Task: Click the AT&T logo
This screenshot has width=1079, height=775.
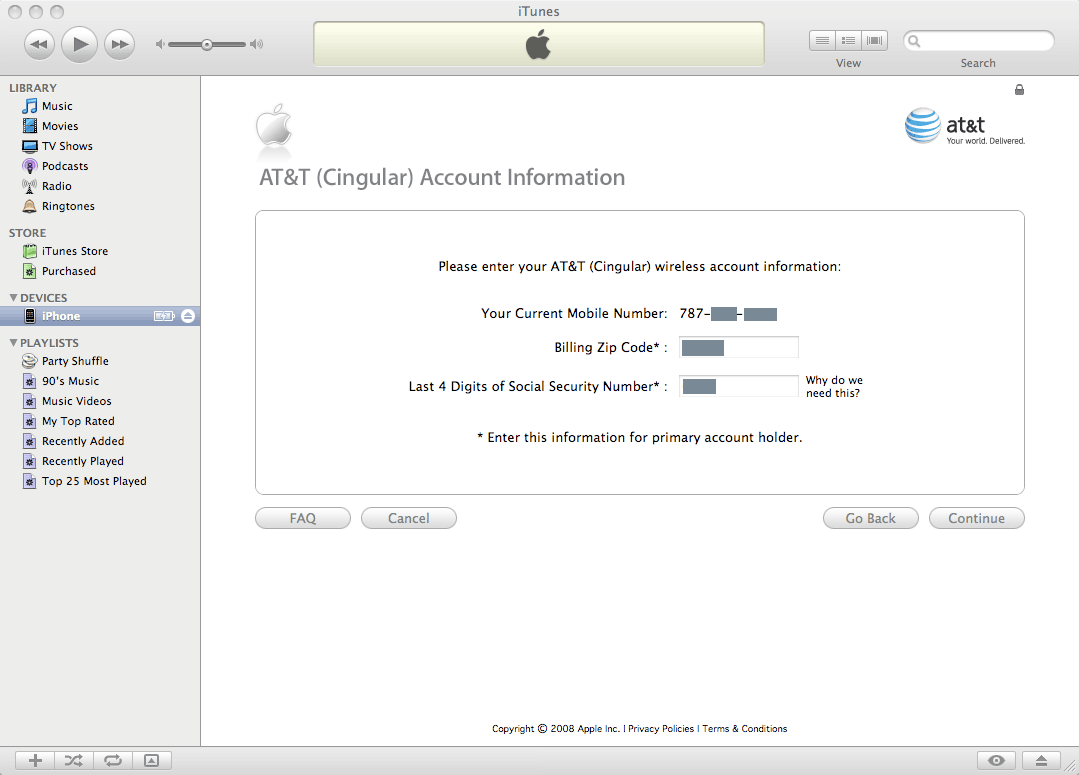Action: pos(965,126)
